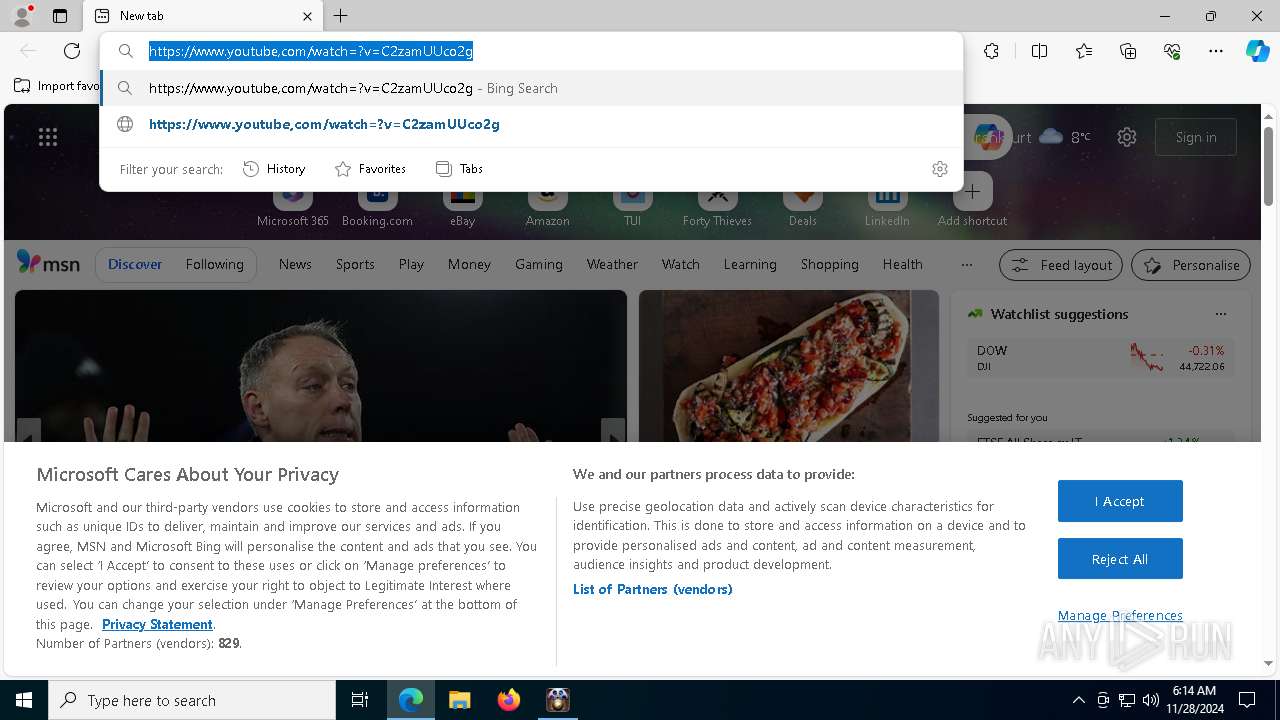Open the Privacy Statement link
Image resolution: width=1280 pixels, height=720 pixels.
click(x=157, y=624)
